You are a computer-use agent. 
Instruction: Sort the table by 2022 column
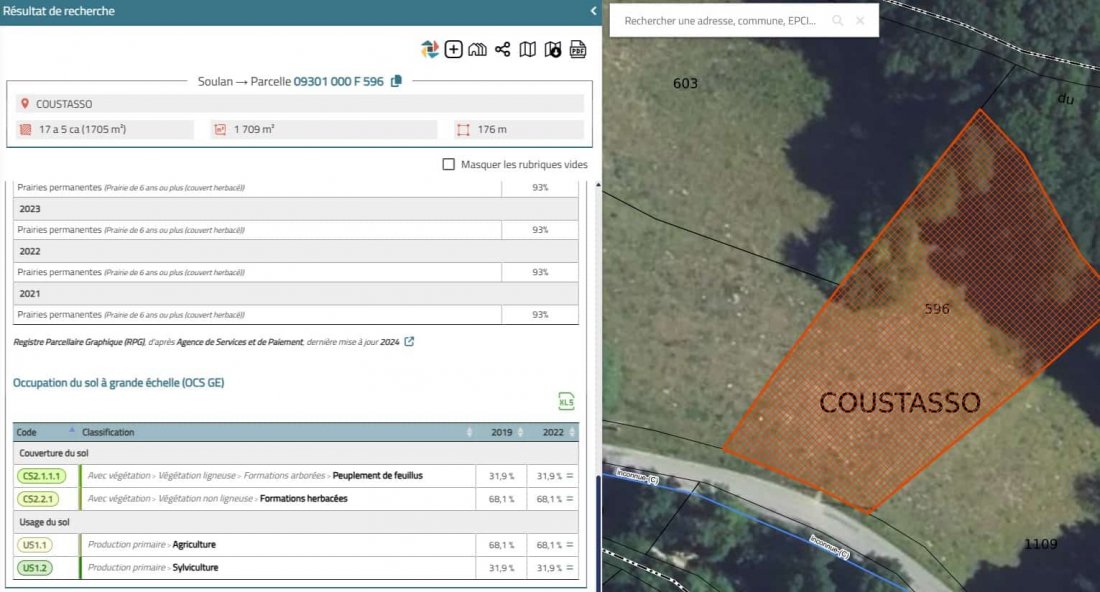(x=571, y=432)
